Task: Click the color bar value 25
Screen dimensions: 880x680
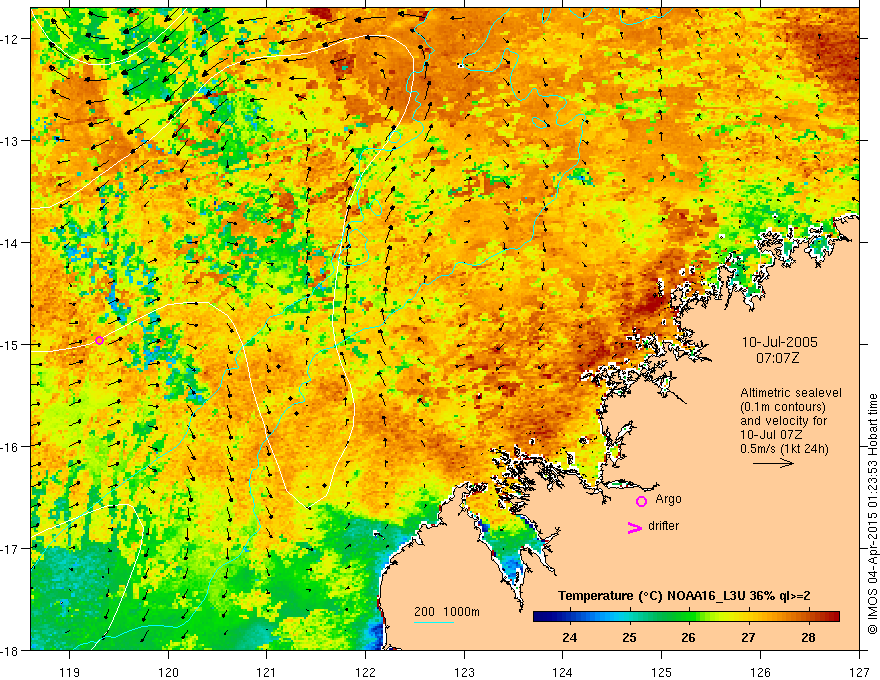Action: (629, 638)
